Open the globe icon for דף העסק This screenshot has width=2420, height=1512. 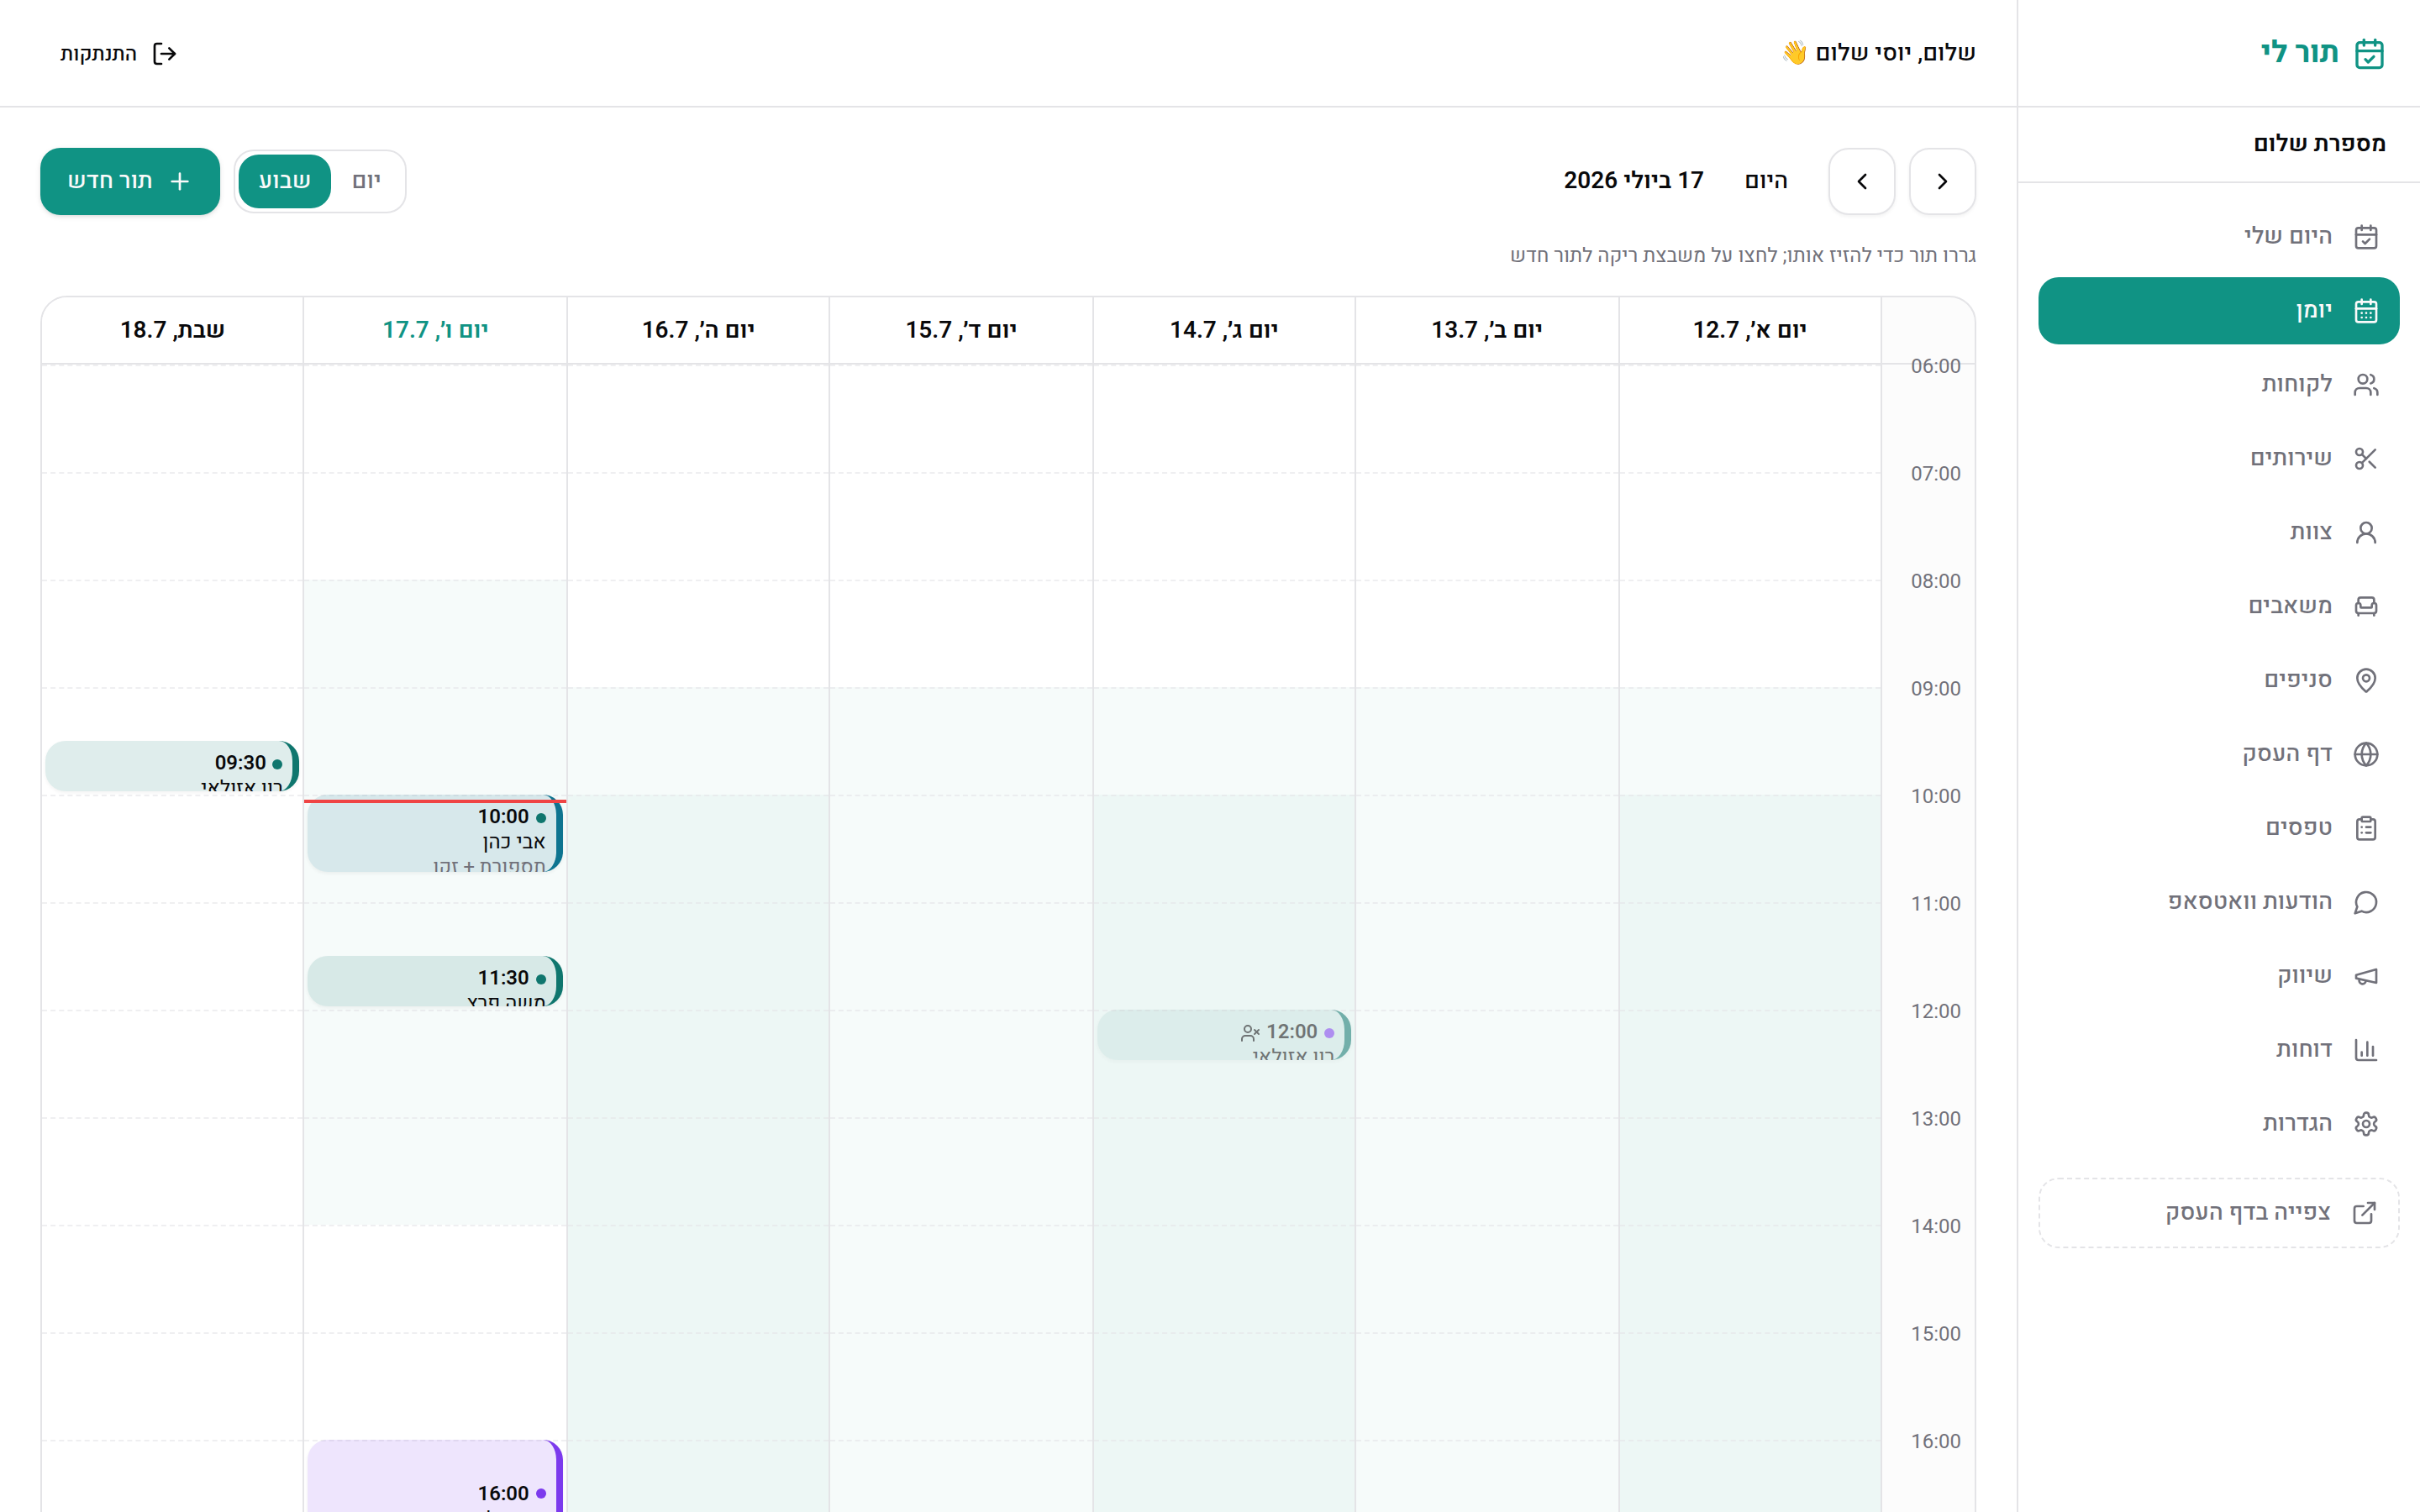pyautogui.click(x=2365, y=754)
